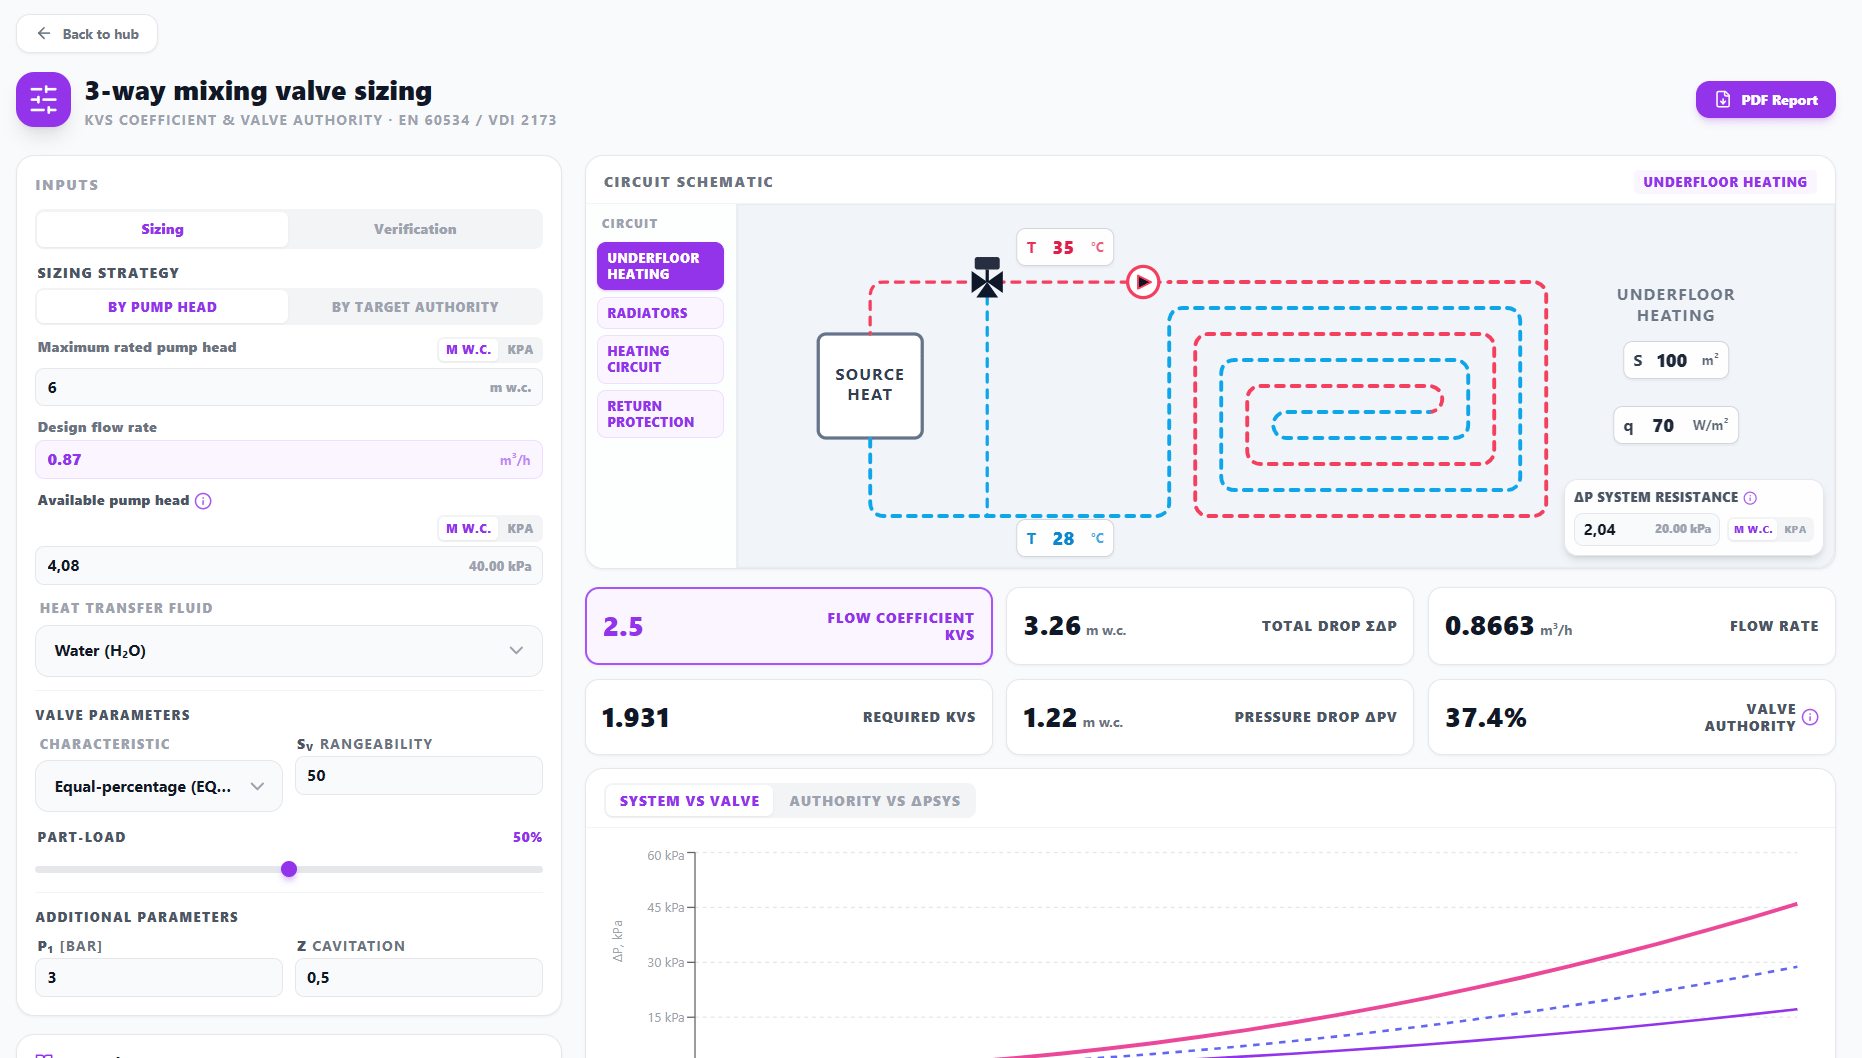Show the Authority vs ΔPsys chart
Screen dimensions: 1862x1058
point(875,801)
